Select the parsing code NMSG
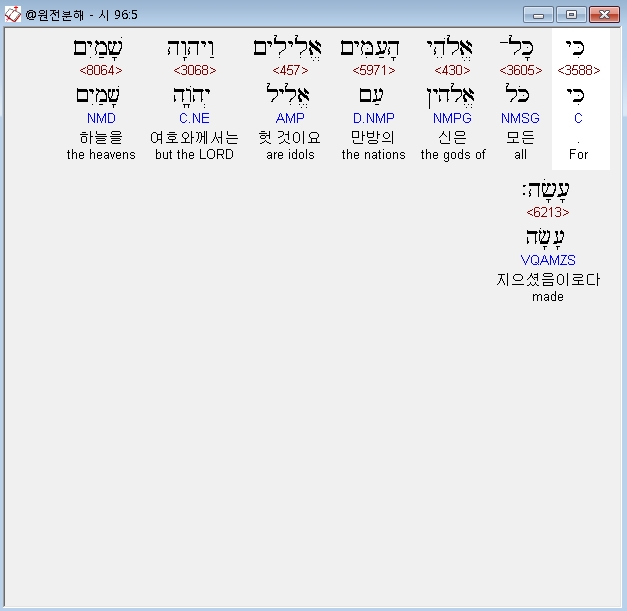The image size is (627, 611). 520,118
